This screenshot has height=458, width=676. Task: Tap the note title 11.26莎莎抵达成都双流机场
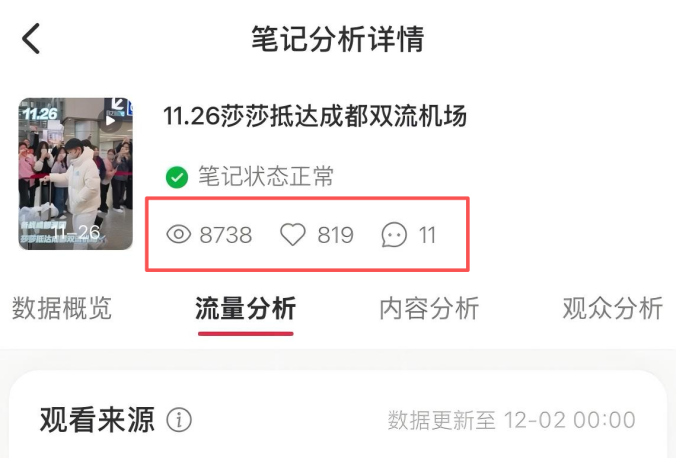315,116
